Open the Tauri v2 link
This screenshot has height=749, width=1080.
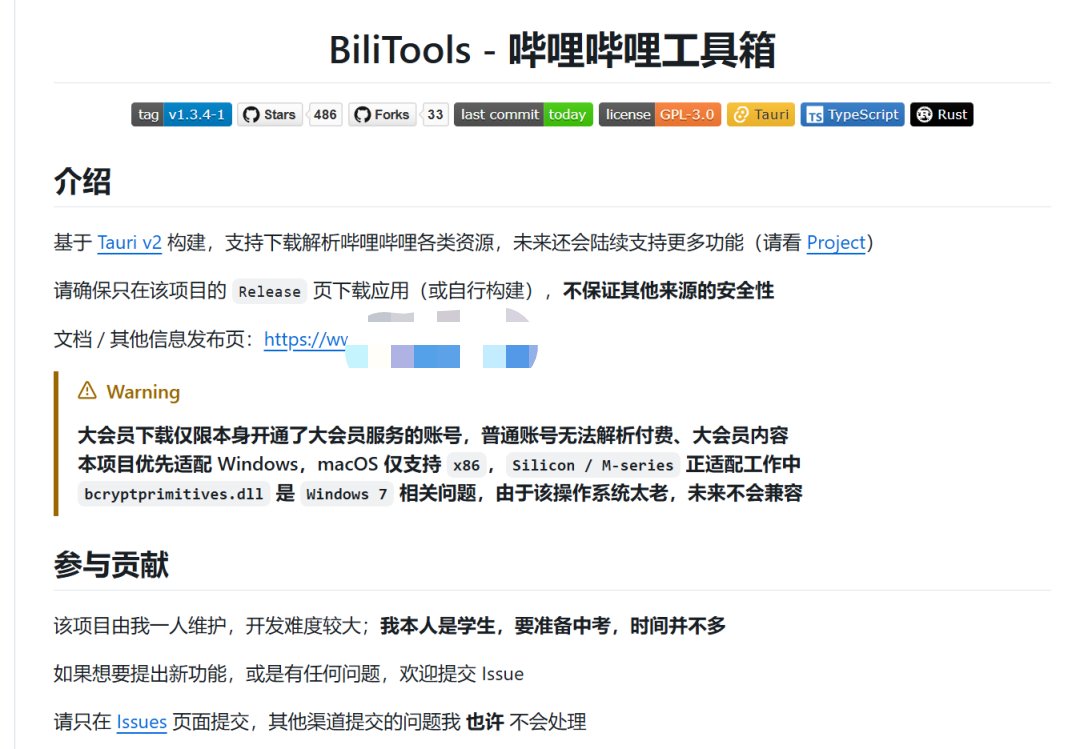click(129, 243)
